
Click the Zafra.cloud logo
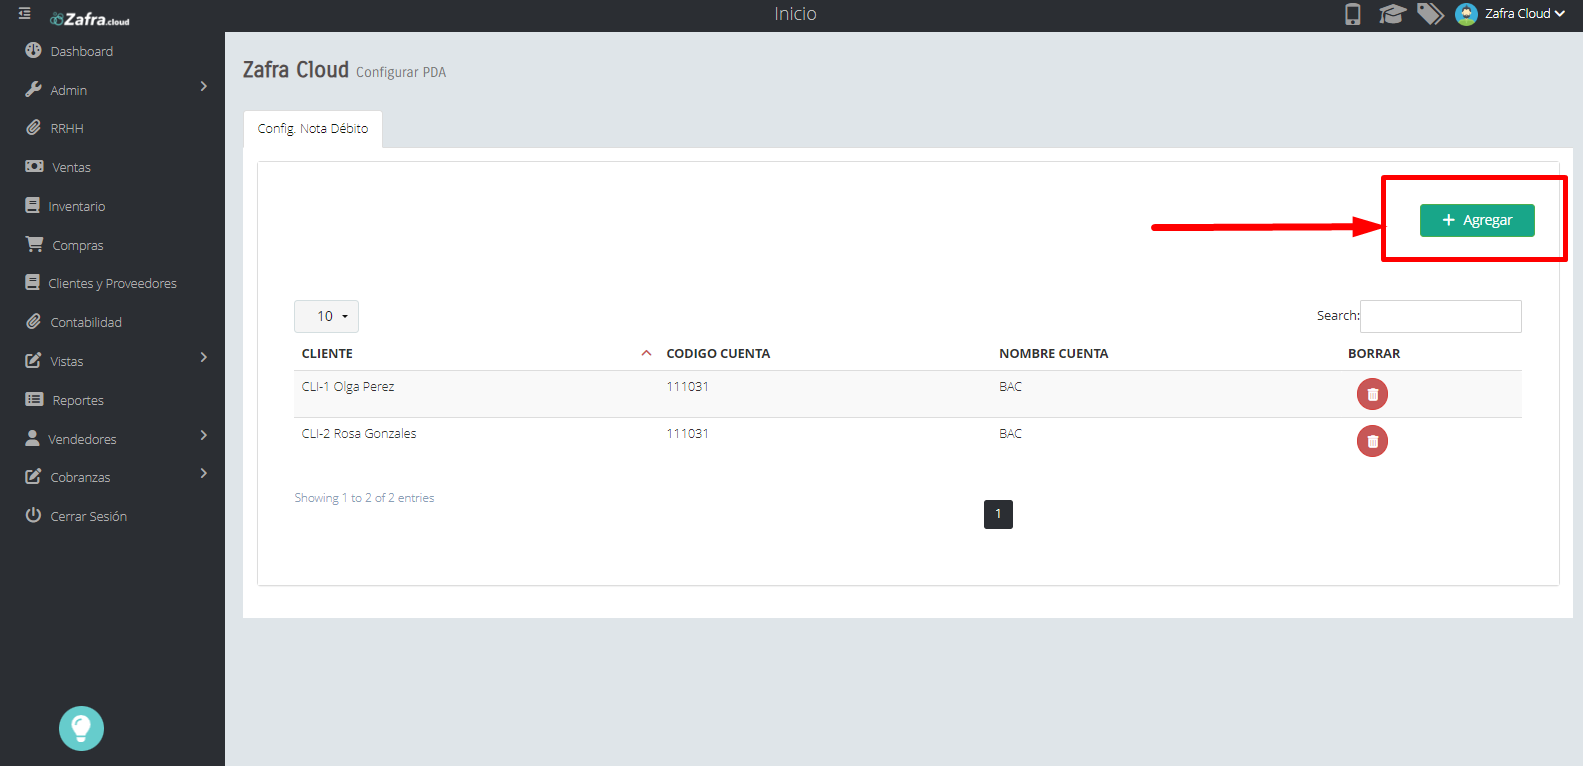90,19
